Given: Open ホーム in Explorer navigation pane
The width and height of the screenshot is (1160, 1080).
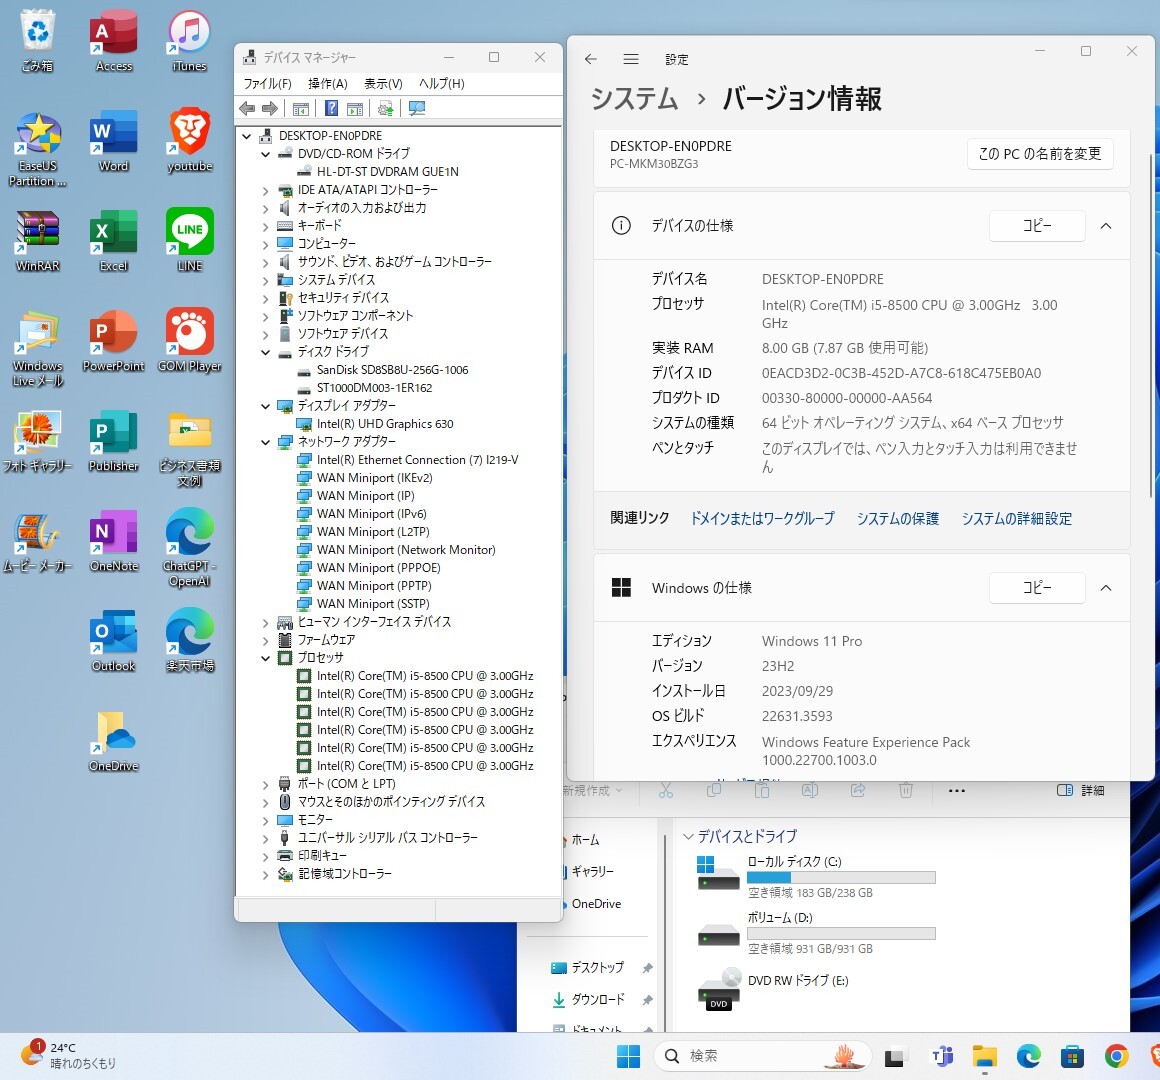Looking at the screenshot, I should pos(585,840).
